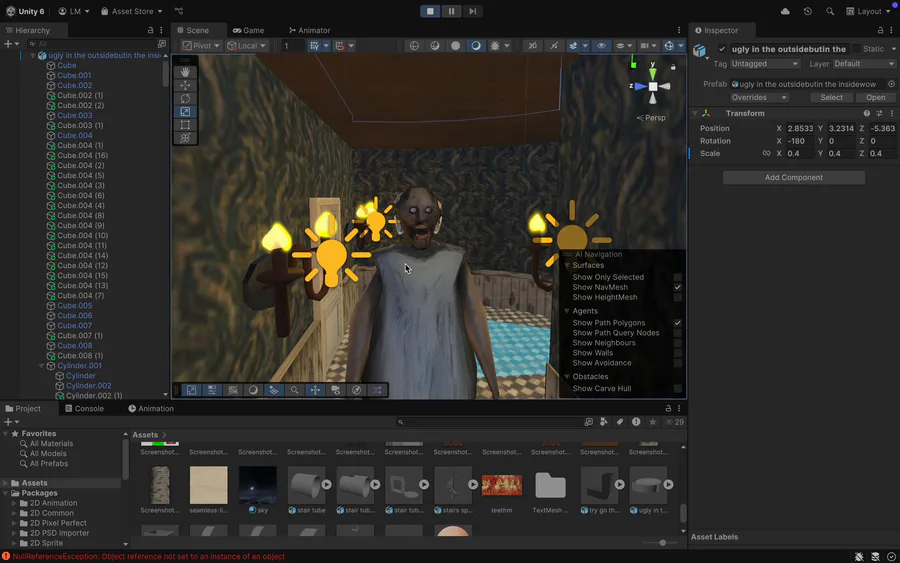Click the Pause button in the top toolbar

click(451, 11)
